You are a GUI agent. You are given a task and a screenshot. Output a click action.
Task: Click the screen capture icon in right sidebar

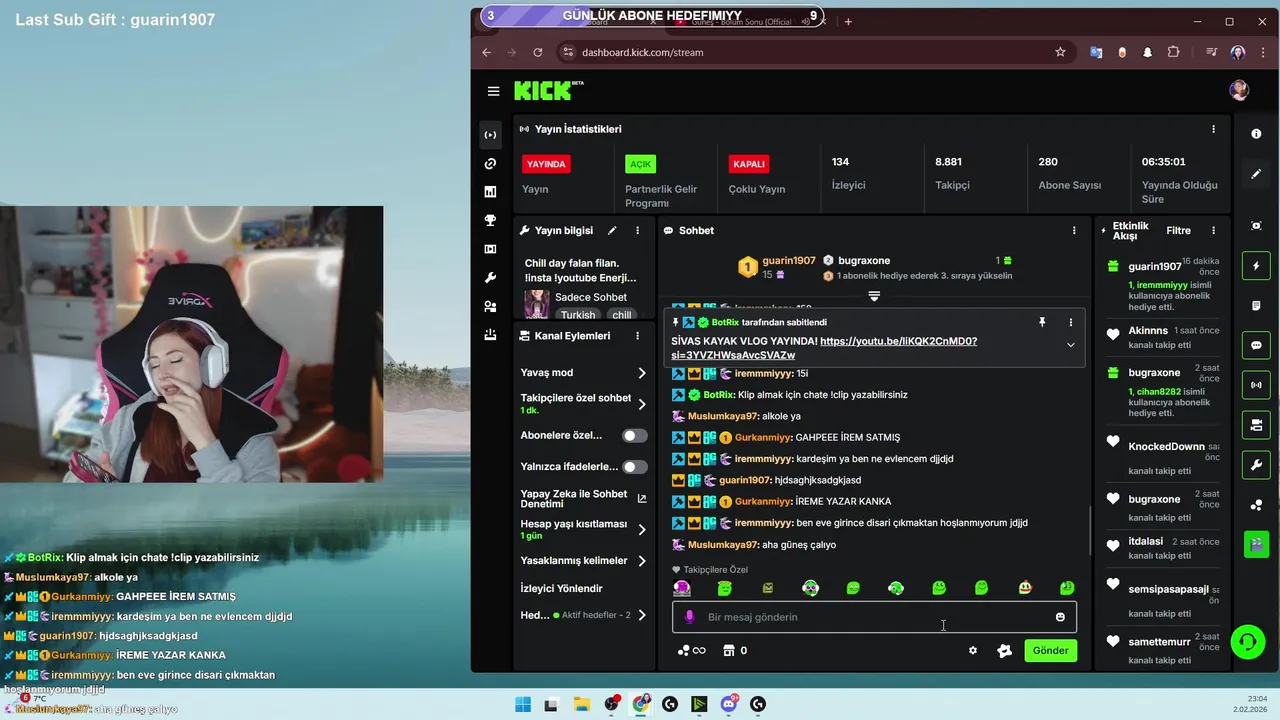pos(1256,226)
